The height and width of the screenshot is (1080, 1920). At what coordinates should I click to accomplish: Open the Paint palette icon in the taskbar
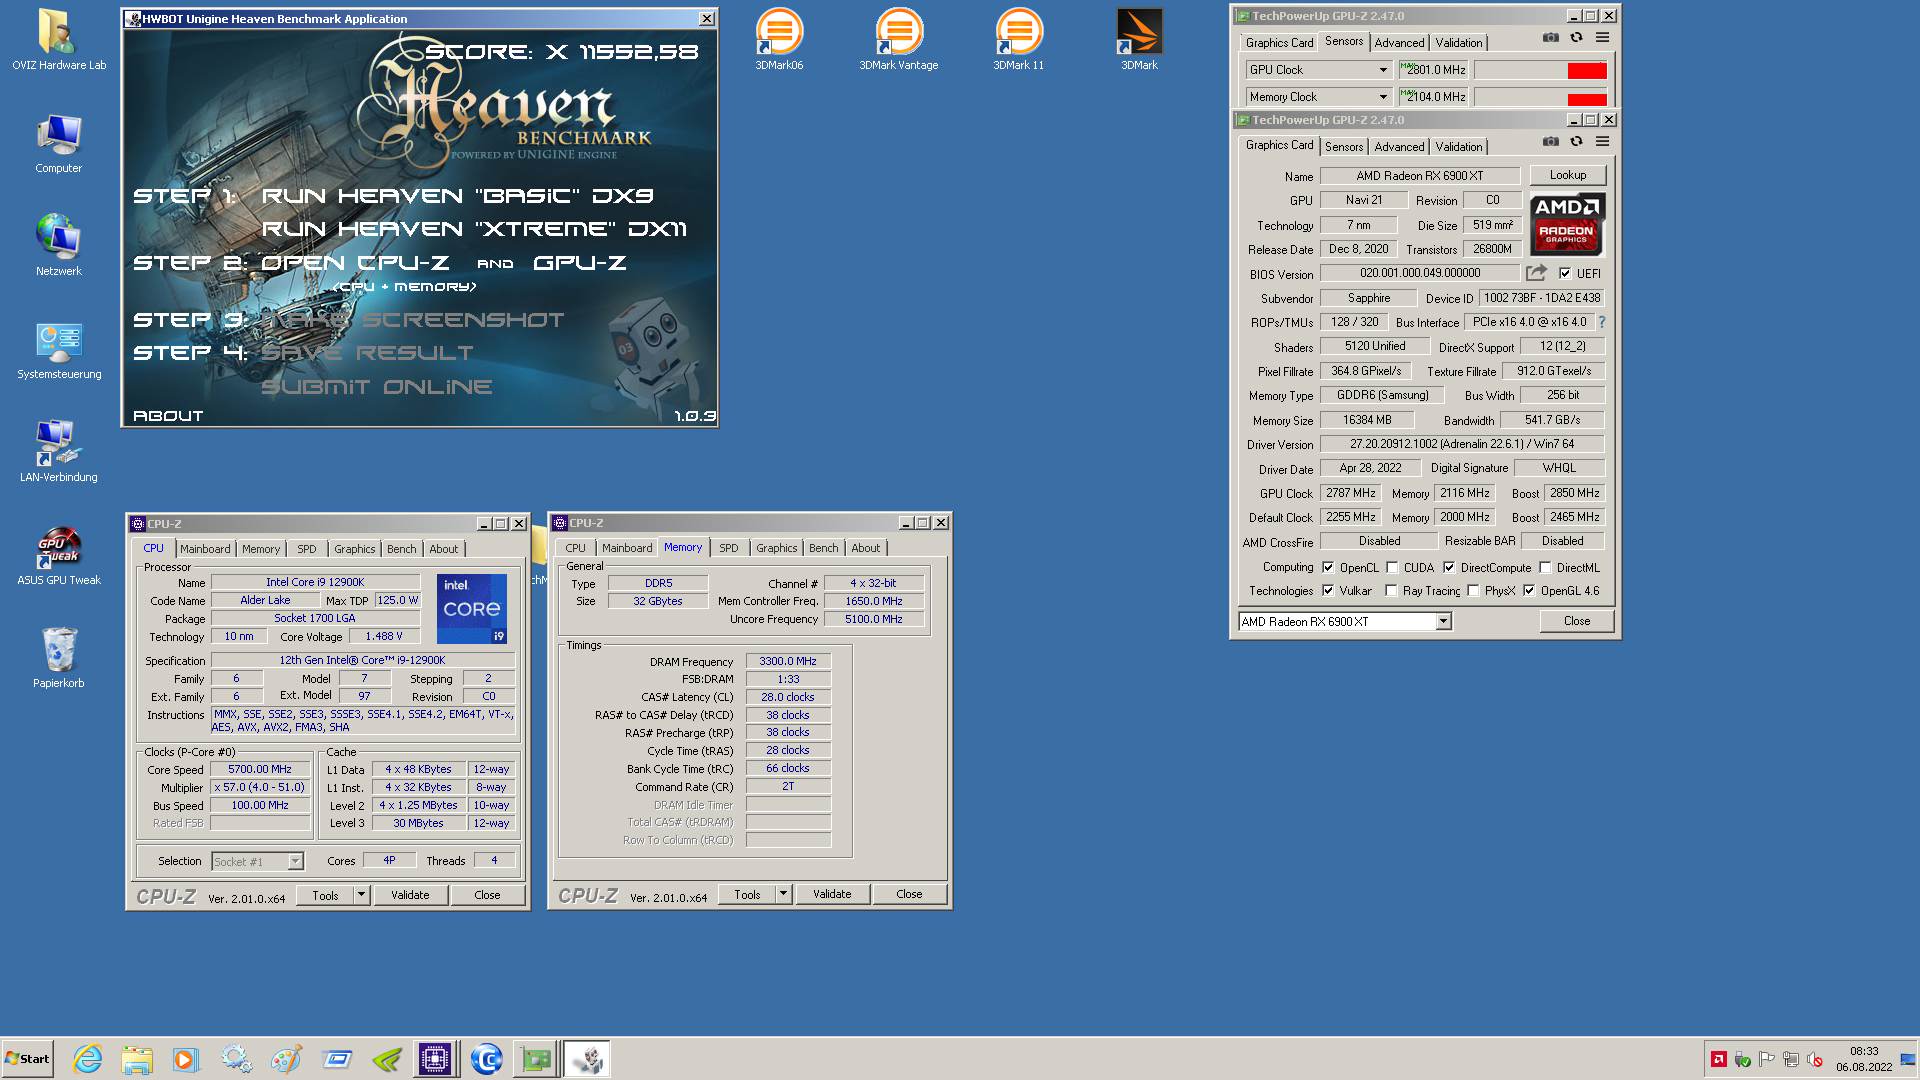pos(286,1059)
